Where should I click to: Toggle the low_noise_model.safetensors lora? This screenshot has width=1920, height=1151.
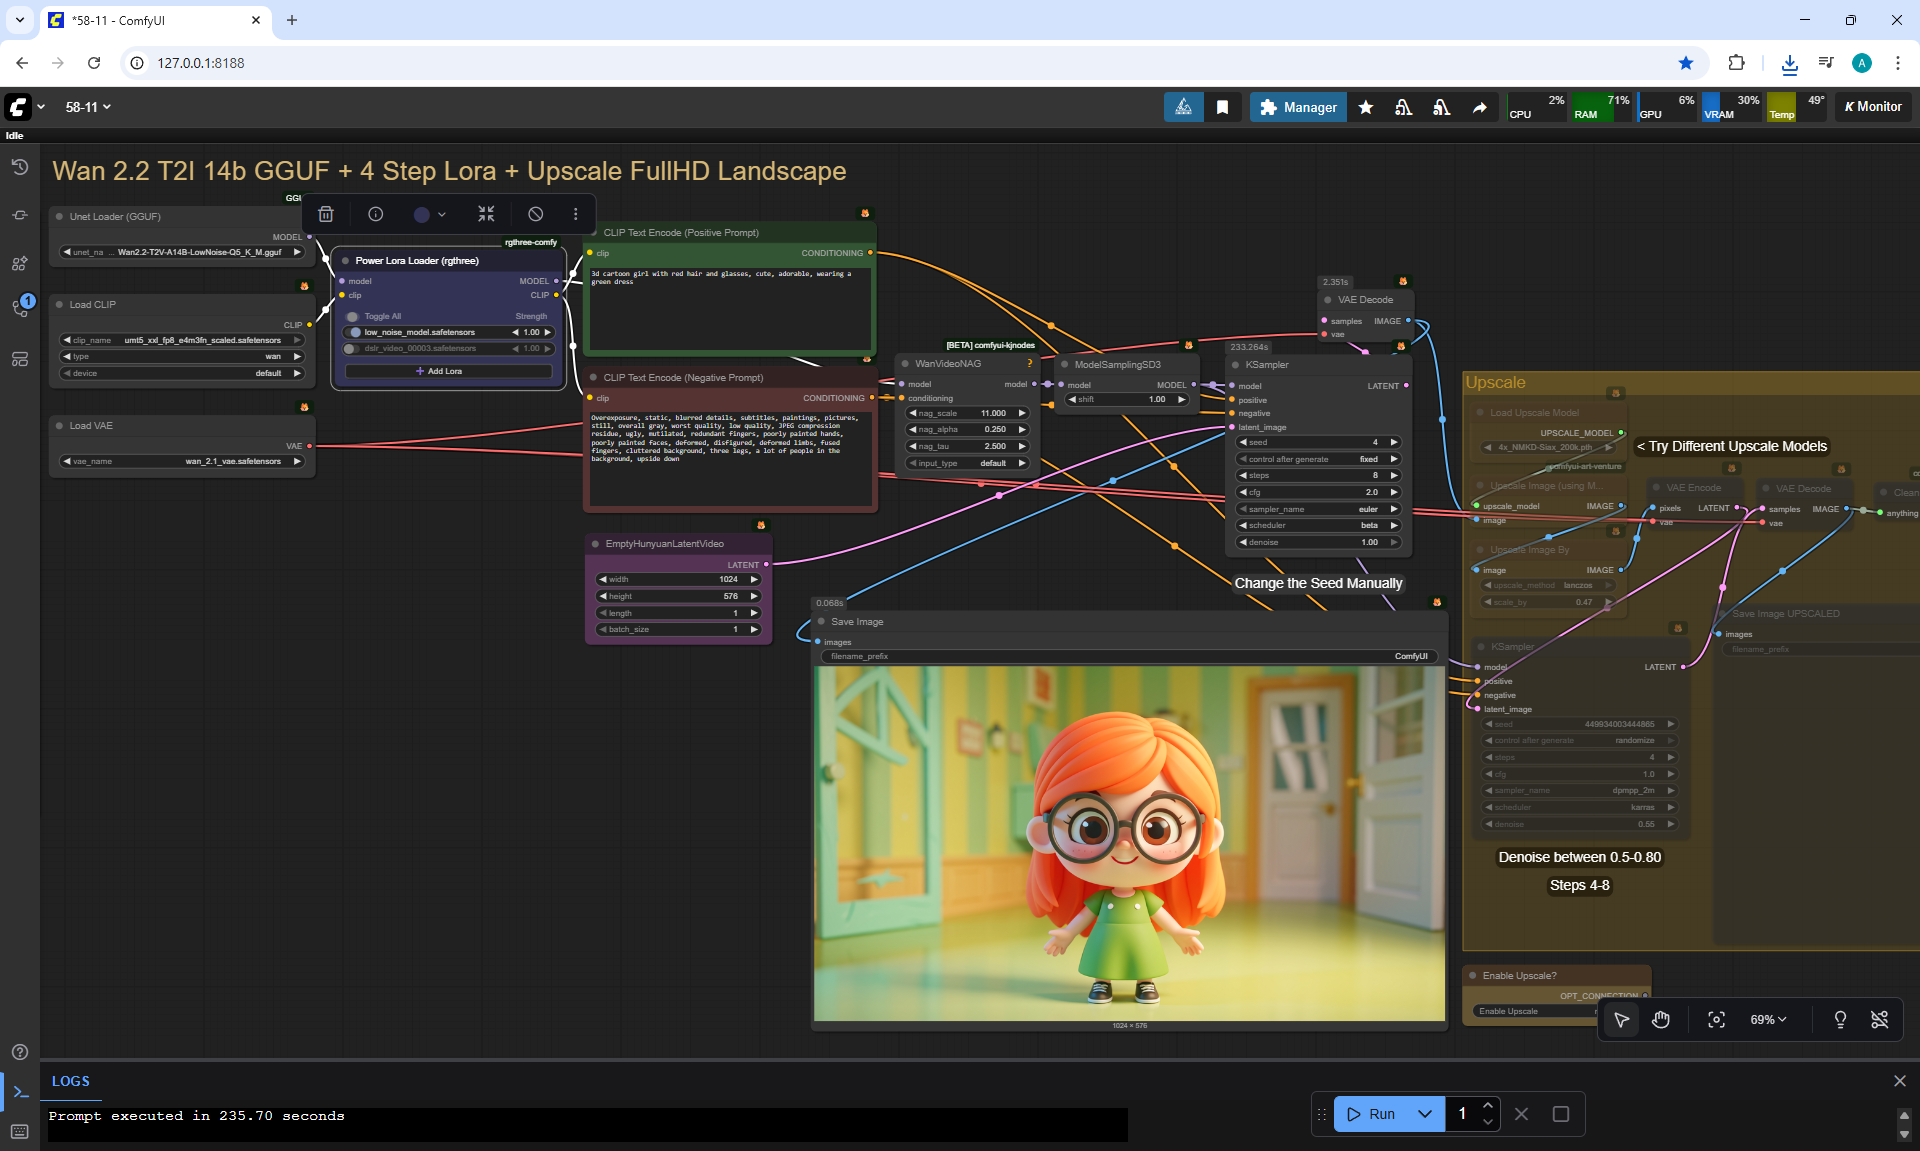[355, 332]
